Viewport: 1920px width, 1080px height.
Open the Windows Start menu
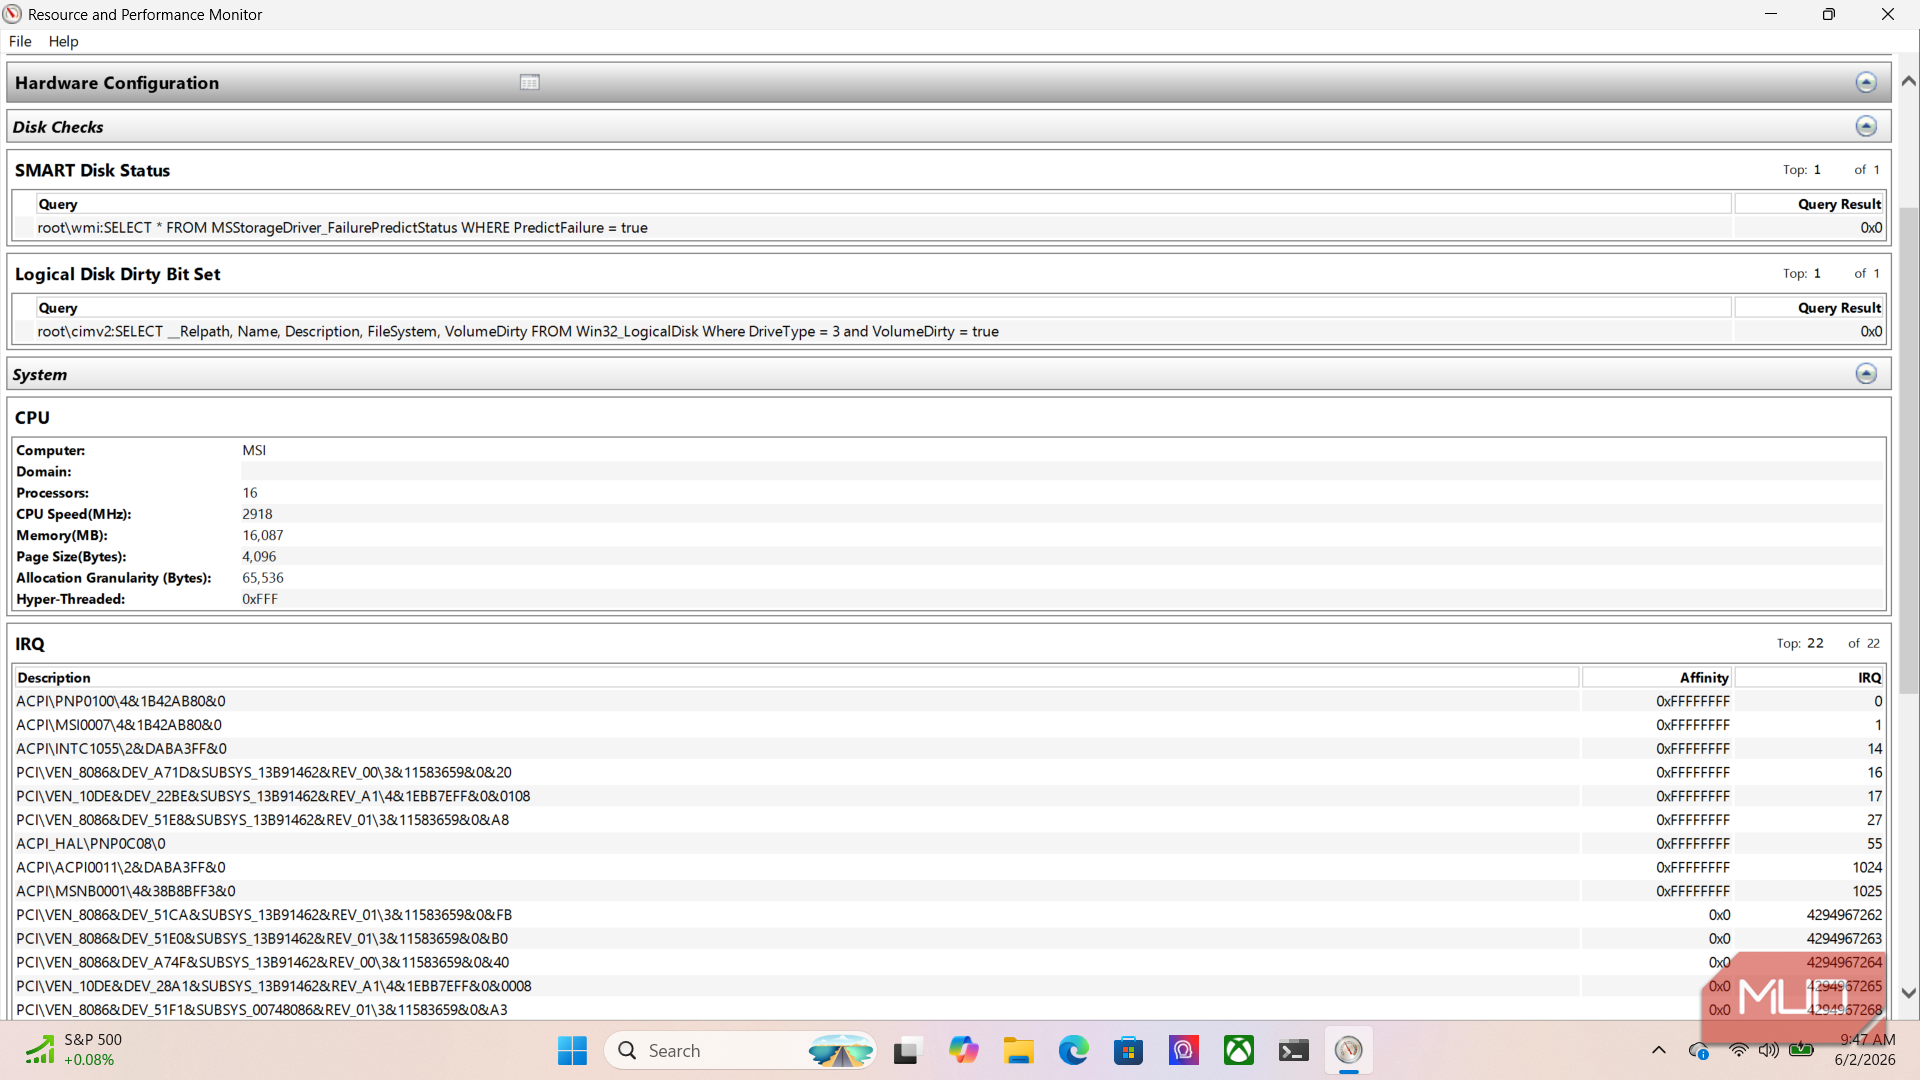click(573, 1051)
